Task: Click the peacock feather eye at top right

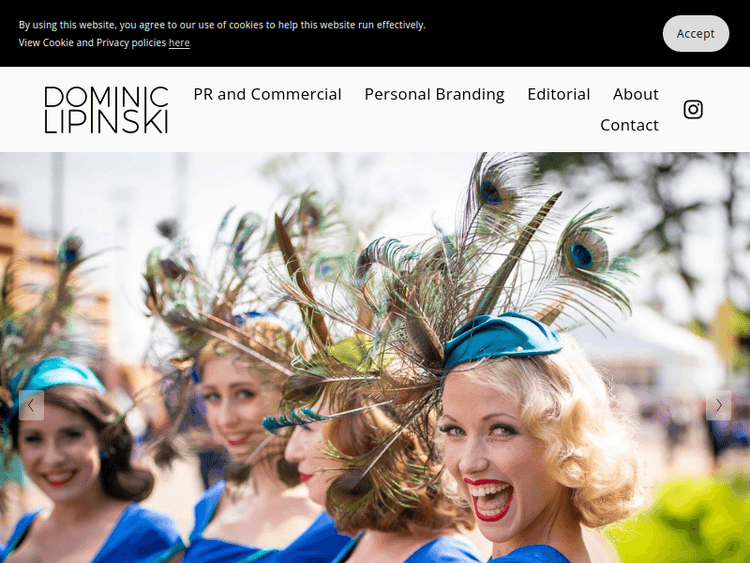Action: (582, 254)
